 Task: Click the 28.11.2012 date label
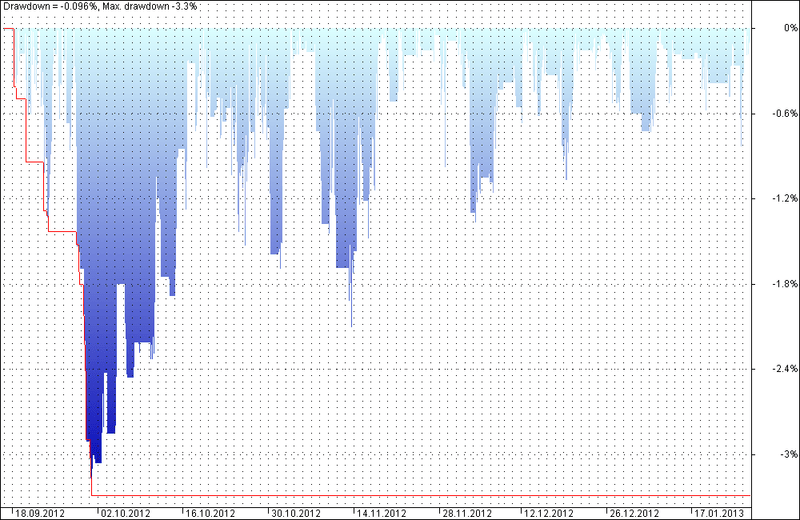pos(467,513)
